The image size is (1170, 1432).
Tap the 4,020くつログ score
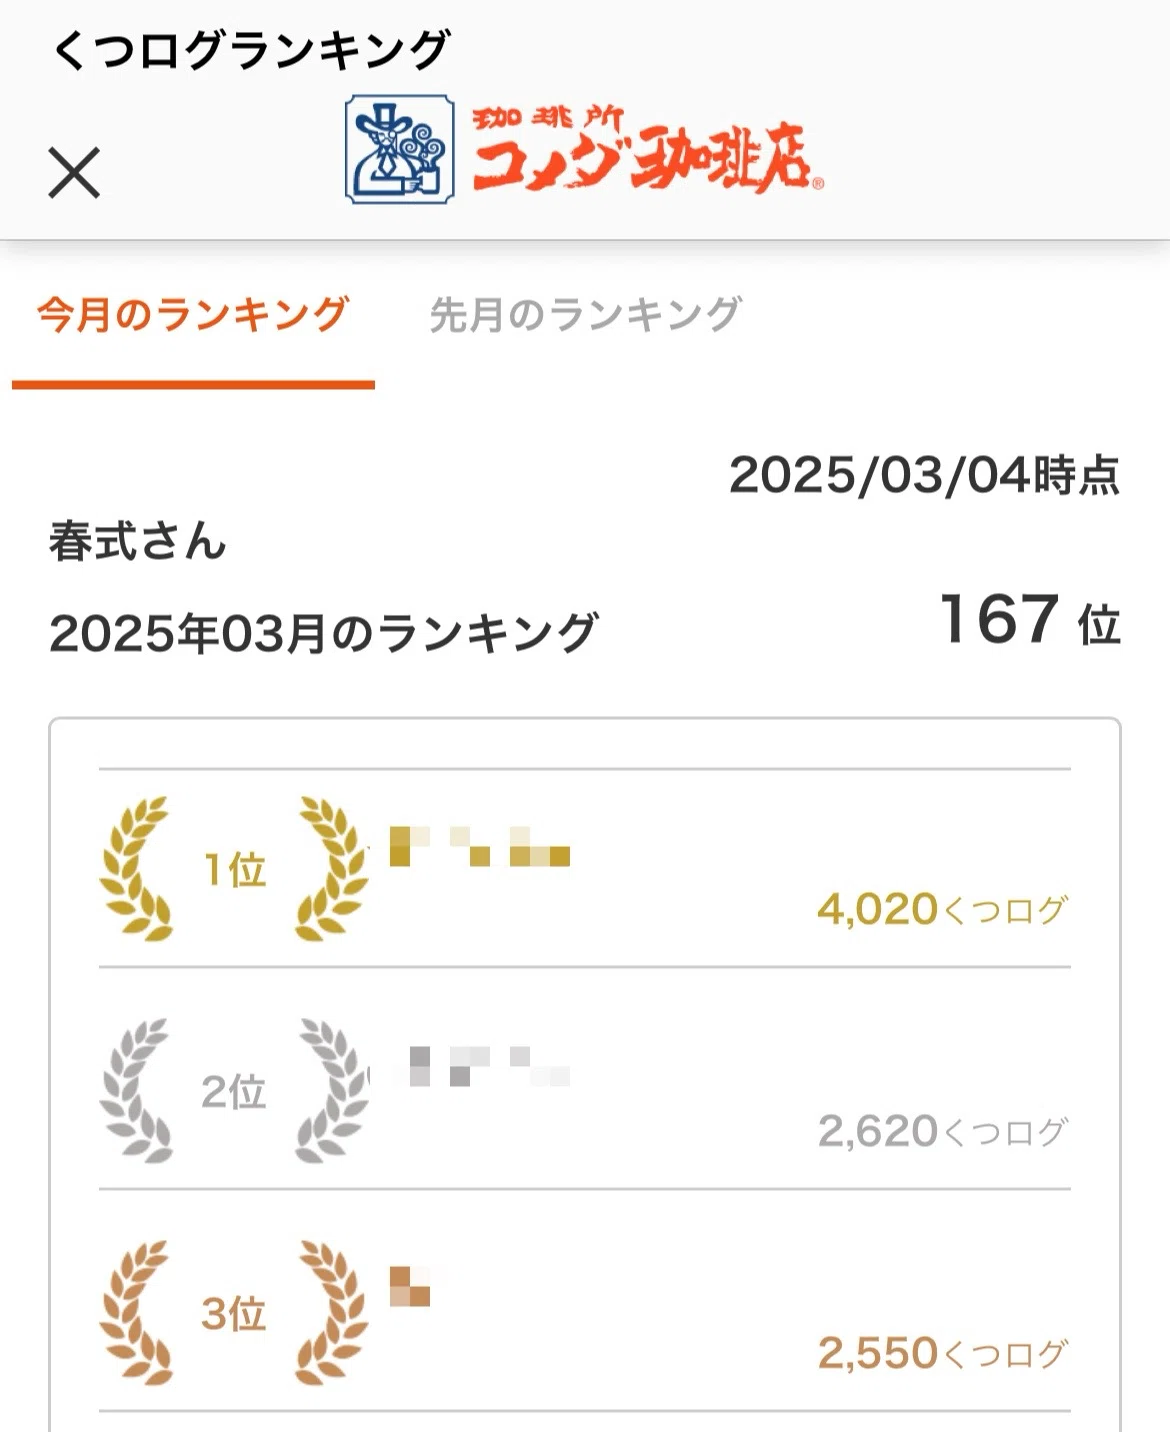(x=943, y=909)
